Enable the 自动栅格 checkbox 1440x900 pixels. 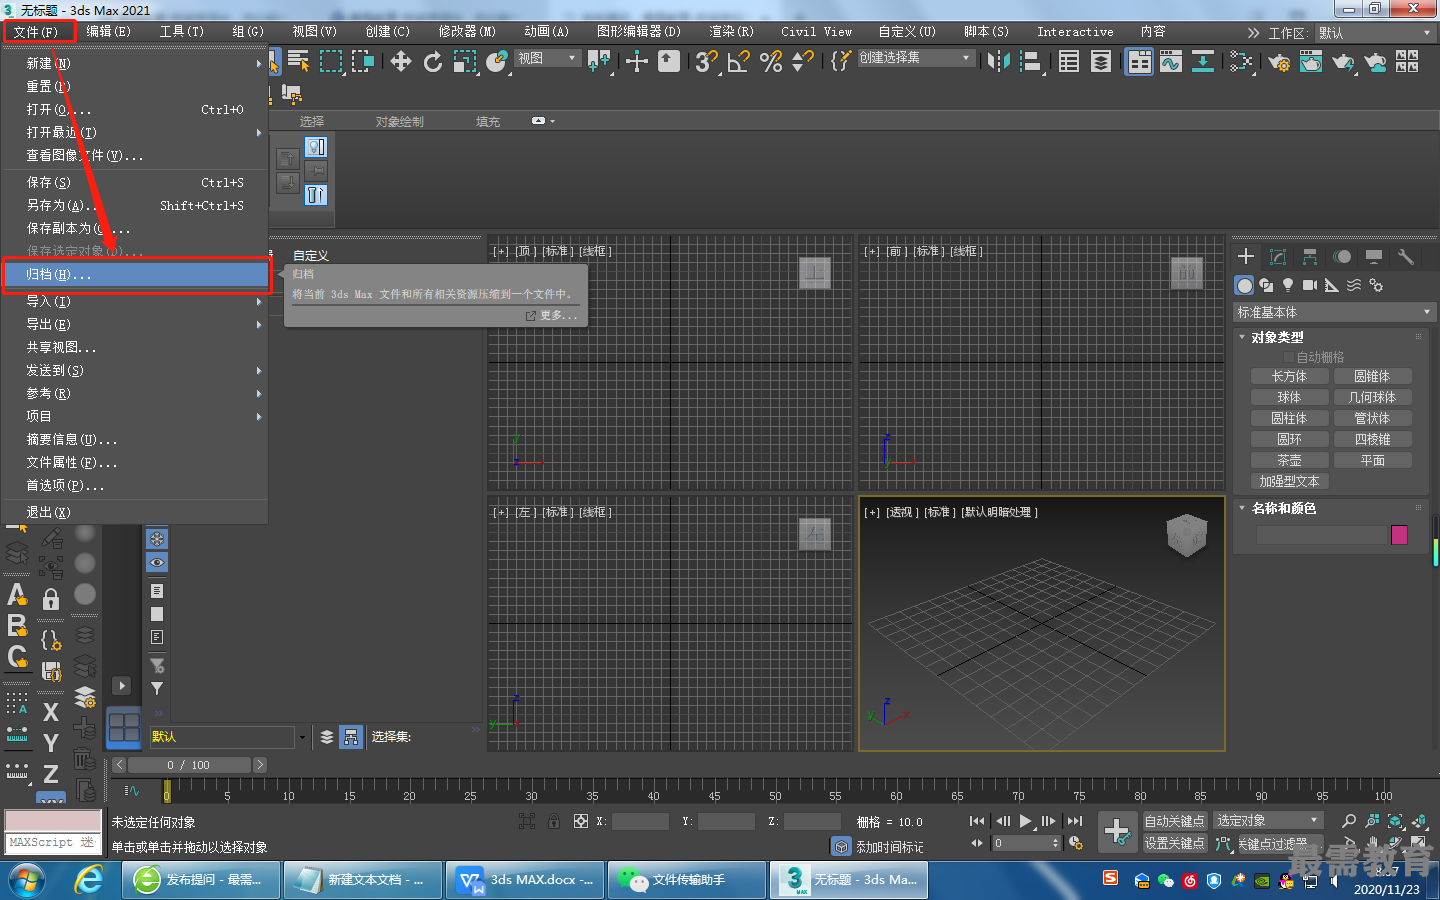1289,357
